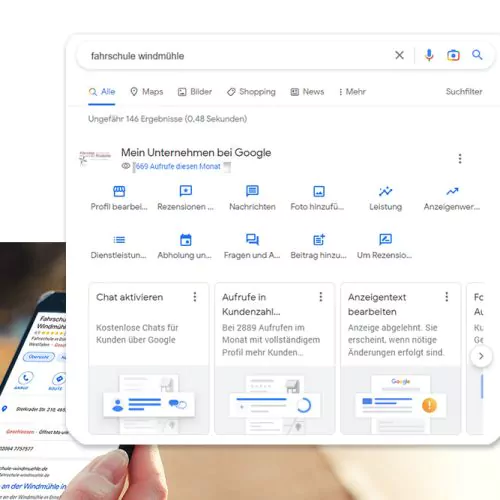Open image search via the camera icon

pos(453,55)
